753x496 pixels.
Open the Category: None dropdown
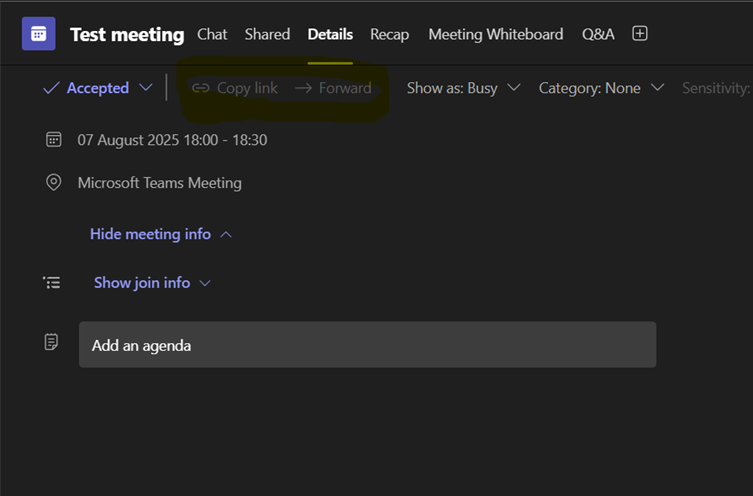(601, 88)
